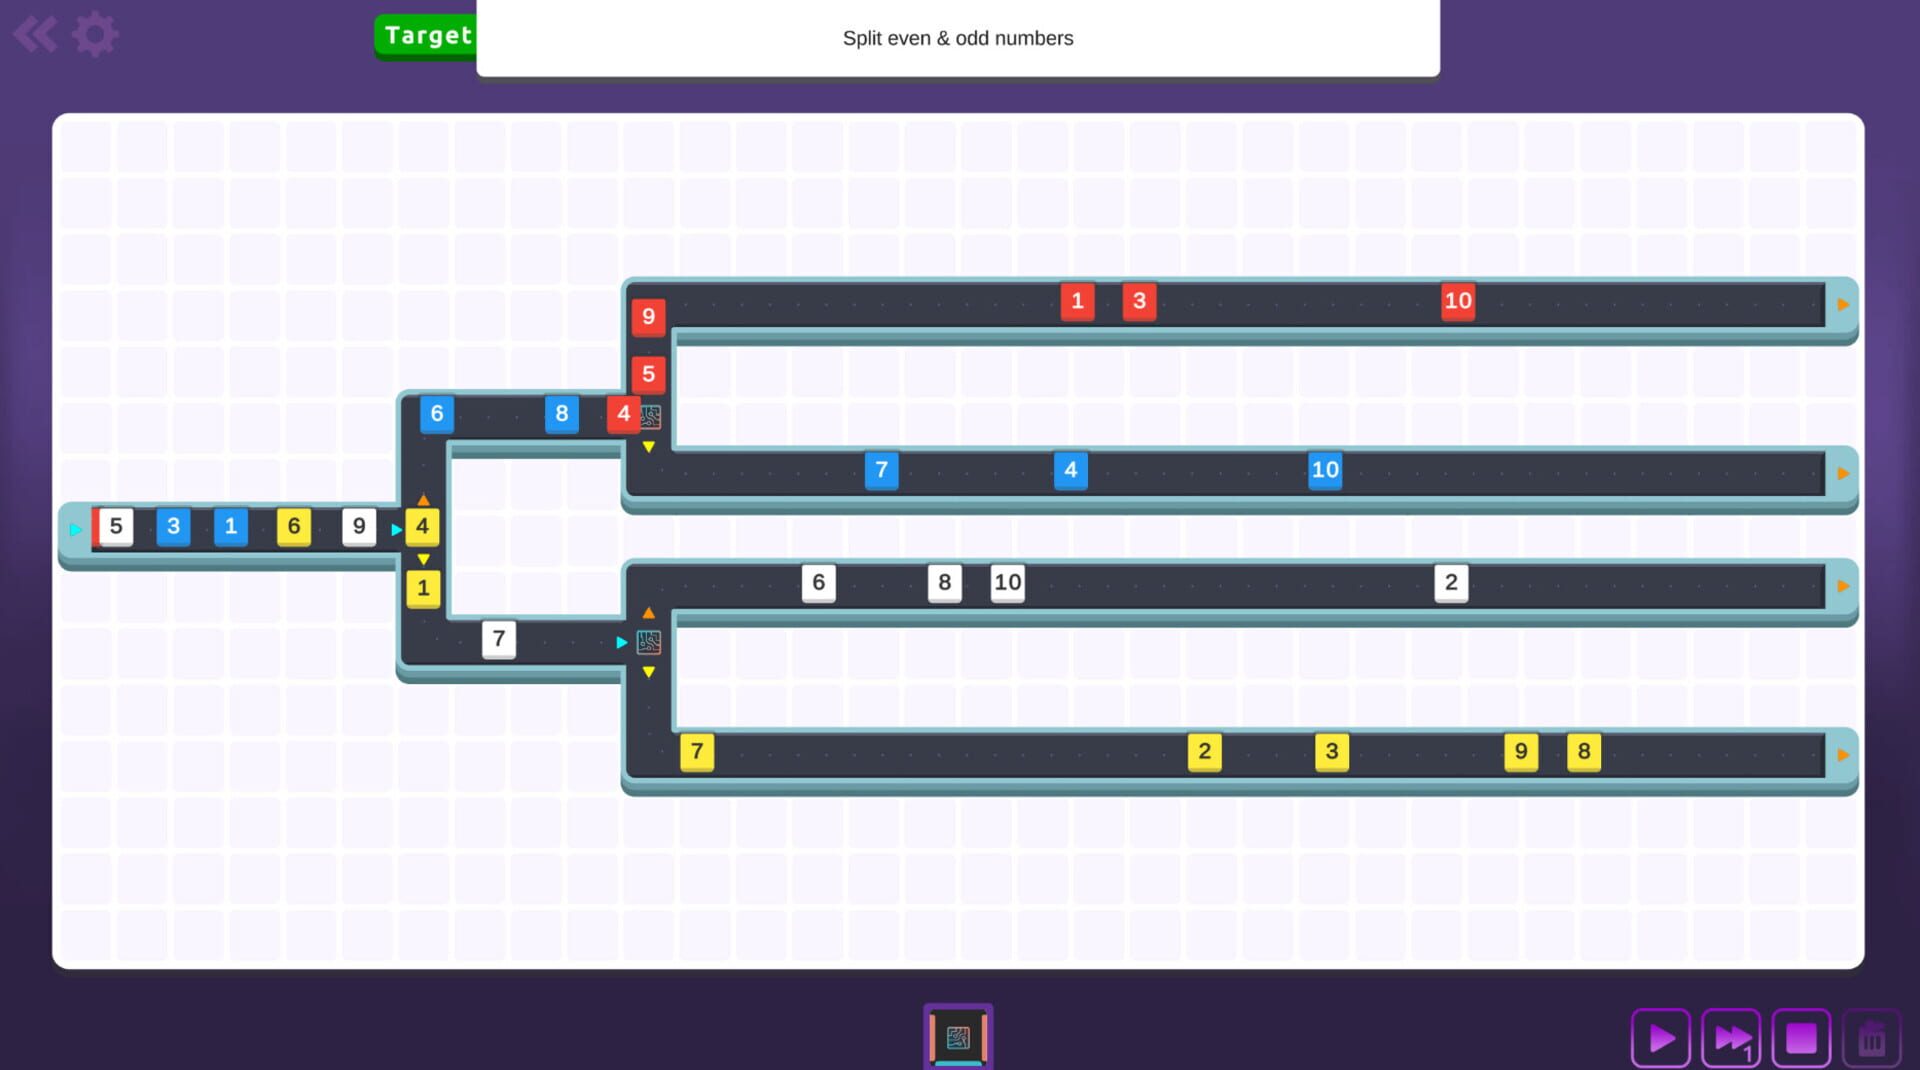Click the trash delete icon

pos(1872,1037)
